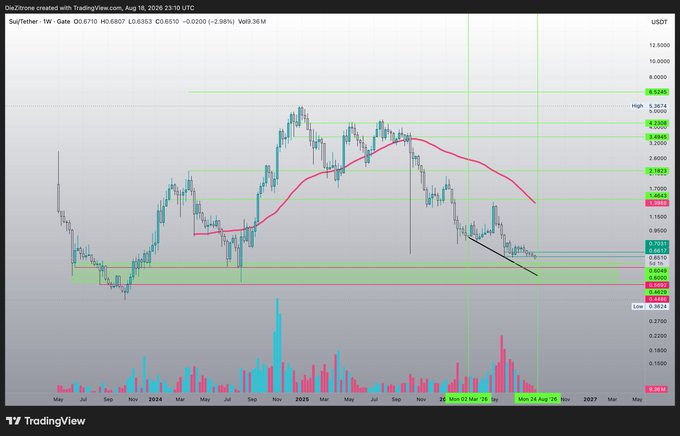Click the 1.4643 green price label
Viewport: 680px width, 436px height.
657,196
